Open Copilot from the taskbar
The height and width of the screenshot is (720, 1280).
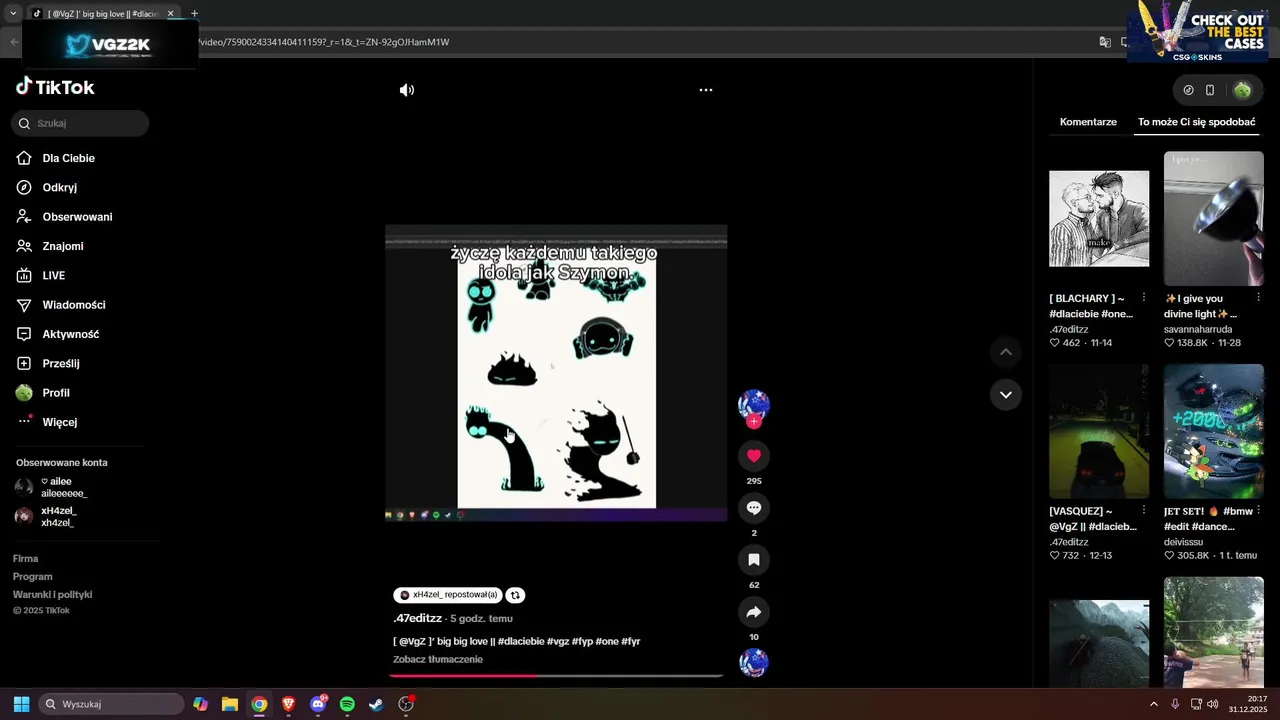click(201, 704)
